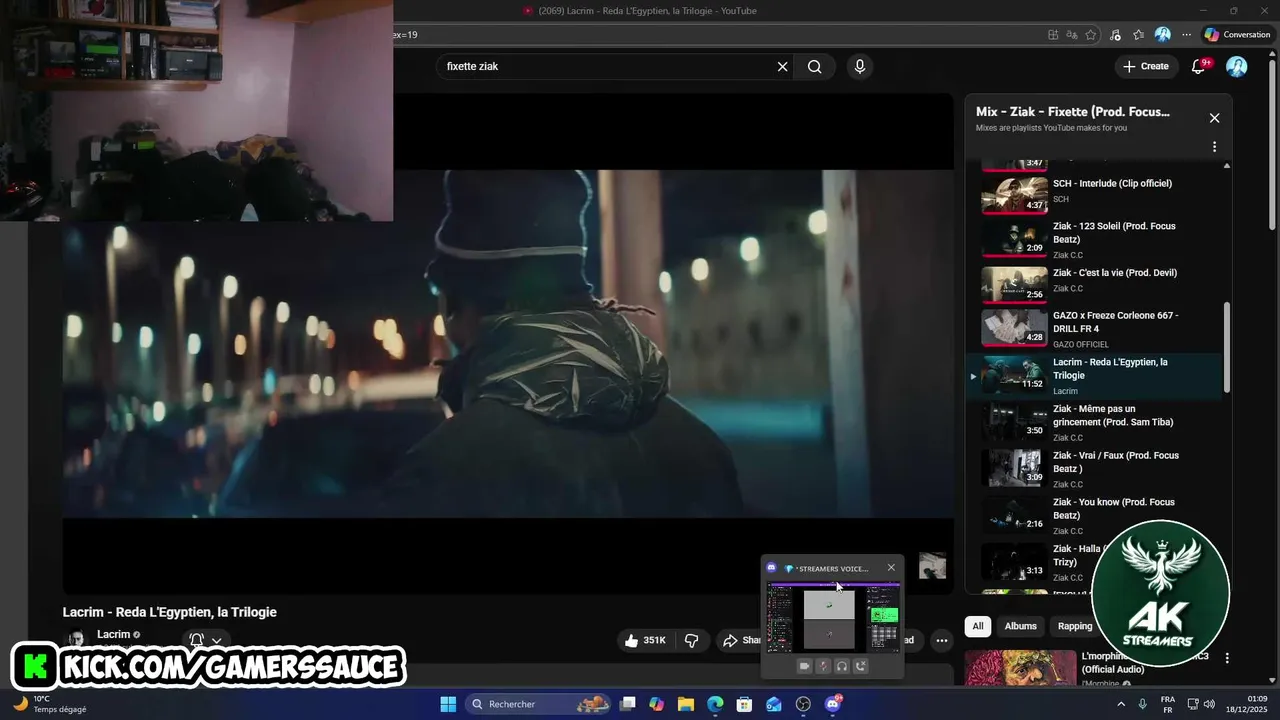Click the translate page icon
The image size is (1280, 720).
1072,35
